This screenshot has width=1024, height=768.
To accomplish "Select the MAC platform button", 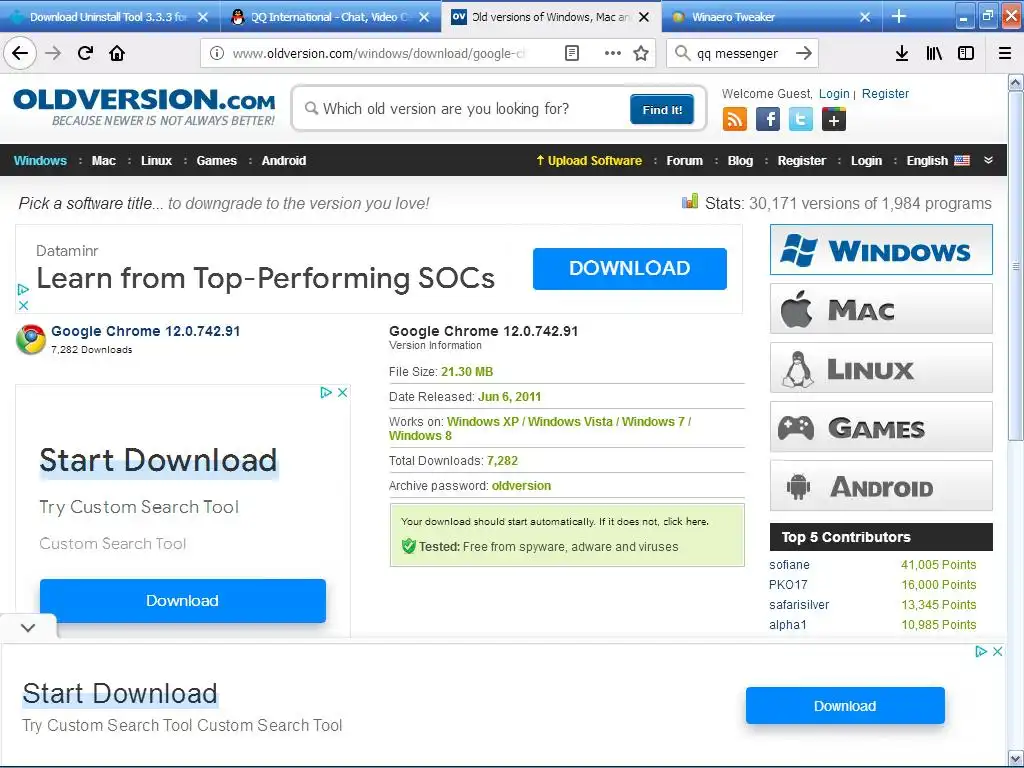I will point(881,309).
